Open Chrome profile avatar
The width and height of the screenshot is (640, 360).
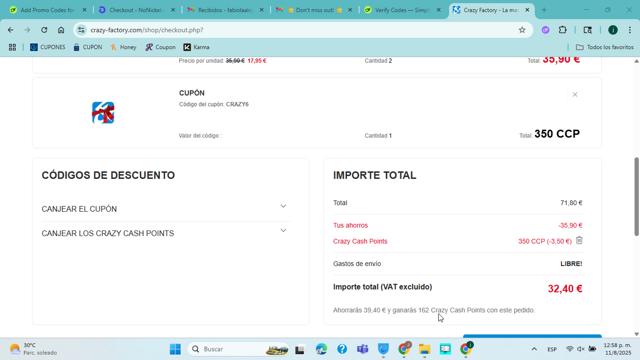pyautogui.click(x=613, y=30)
